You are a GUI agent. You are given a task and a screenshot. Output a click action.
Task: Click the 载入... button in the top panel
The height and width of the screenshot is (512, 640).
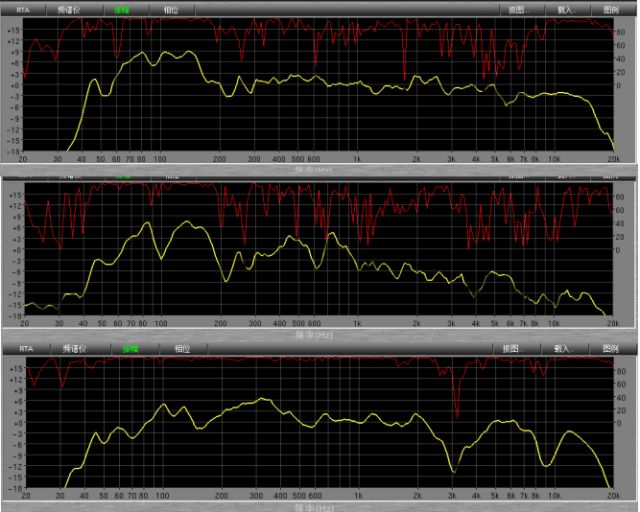(x=567, y=10)
